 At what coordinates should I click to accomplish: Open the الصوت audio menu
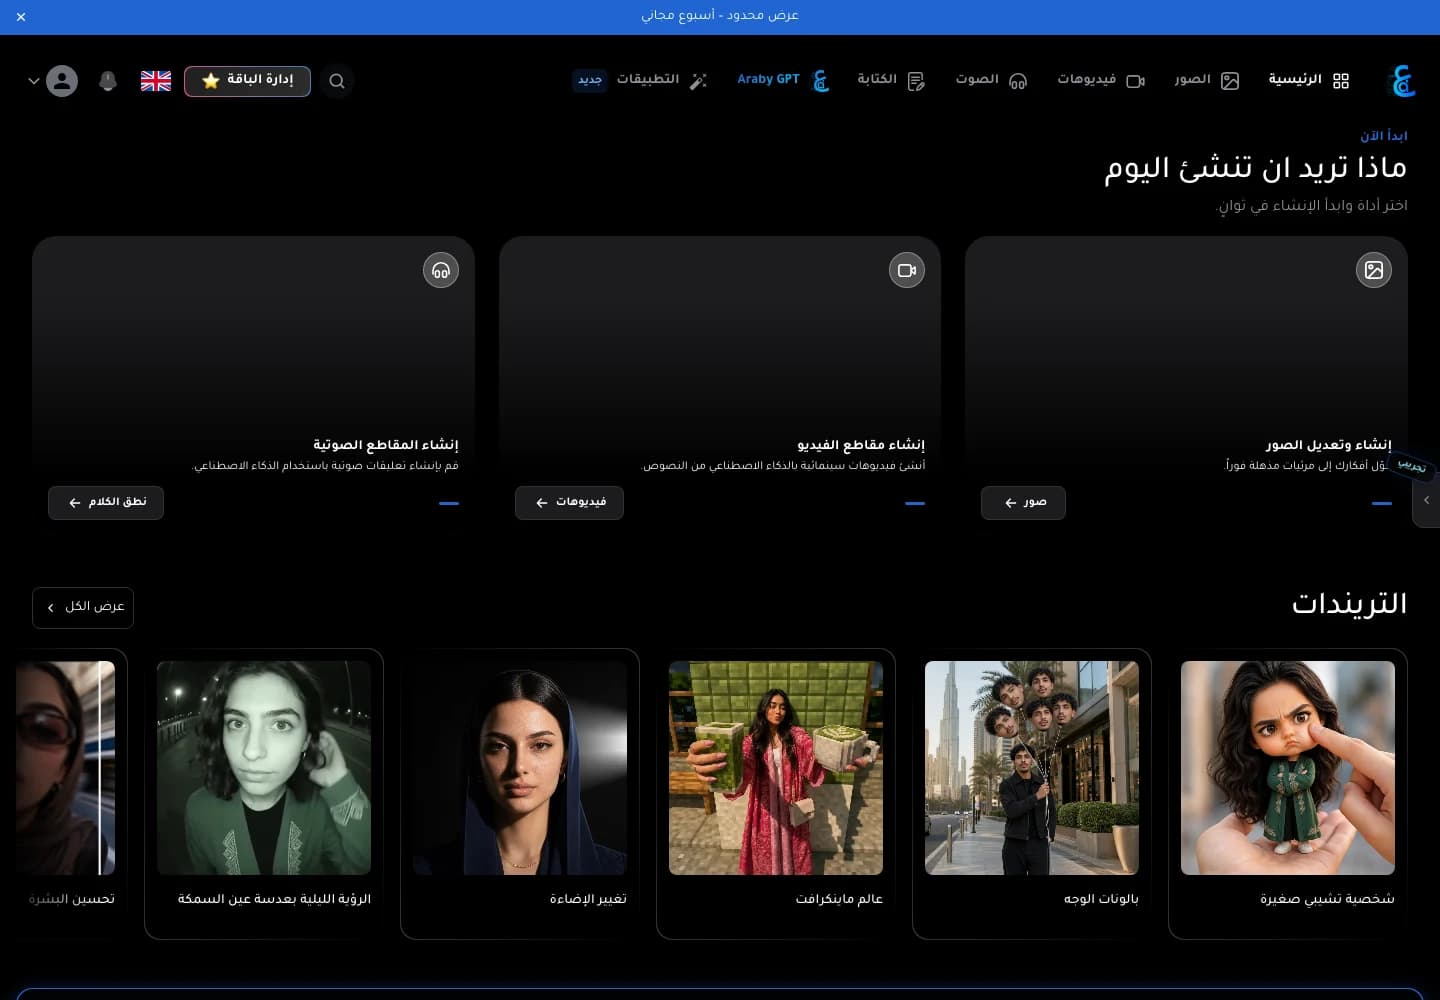pyautogui.click(x=991, y=80)
